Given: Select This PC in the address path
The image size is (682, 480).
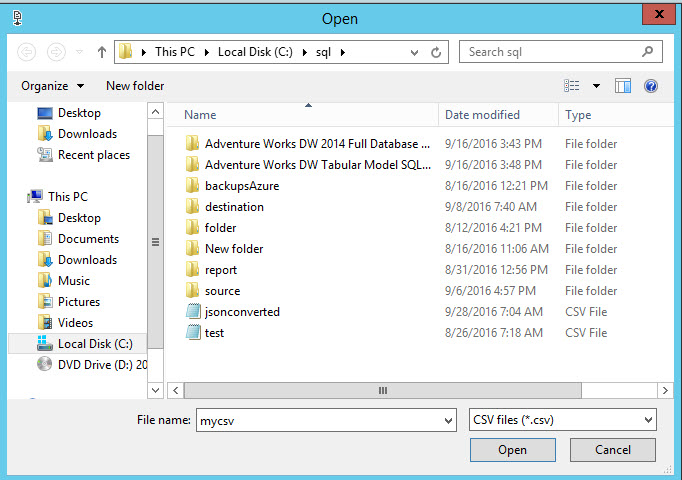Looking at the screenshot, I should click(175, 52).
